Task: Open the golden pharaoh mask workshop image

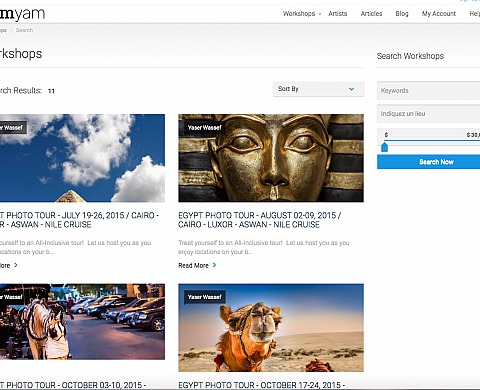Action: [271, 158]
